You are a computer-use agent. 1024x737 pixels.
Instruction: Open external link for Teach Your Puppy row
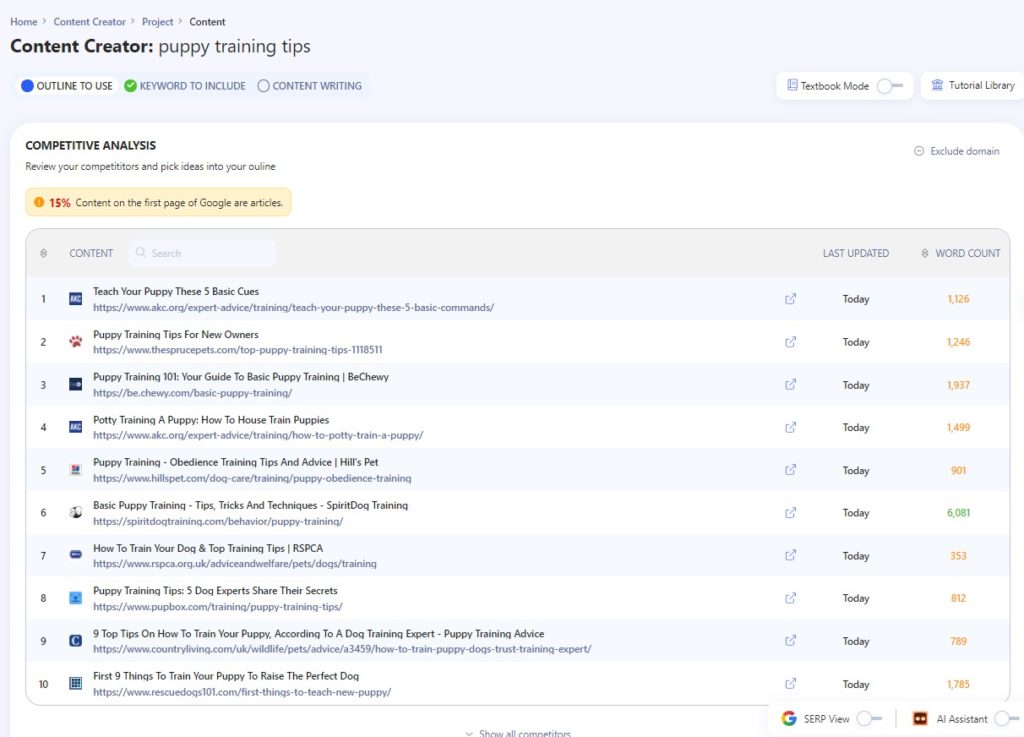click(x=790, y=299)
